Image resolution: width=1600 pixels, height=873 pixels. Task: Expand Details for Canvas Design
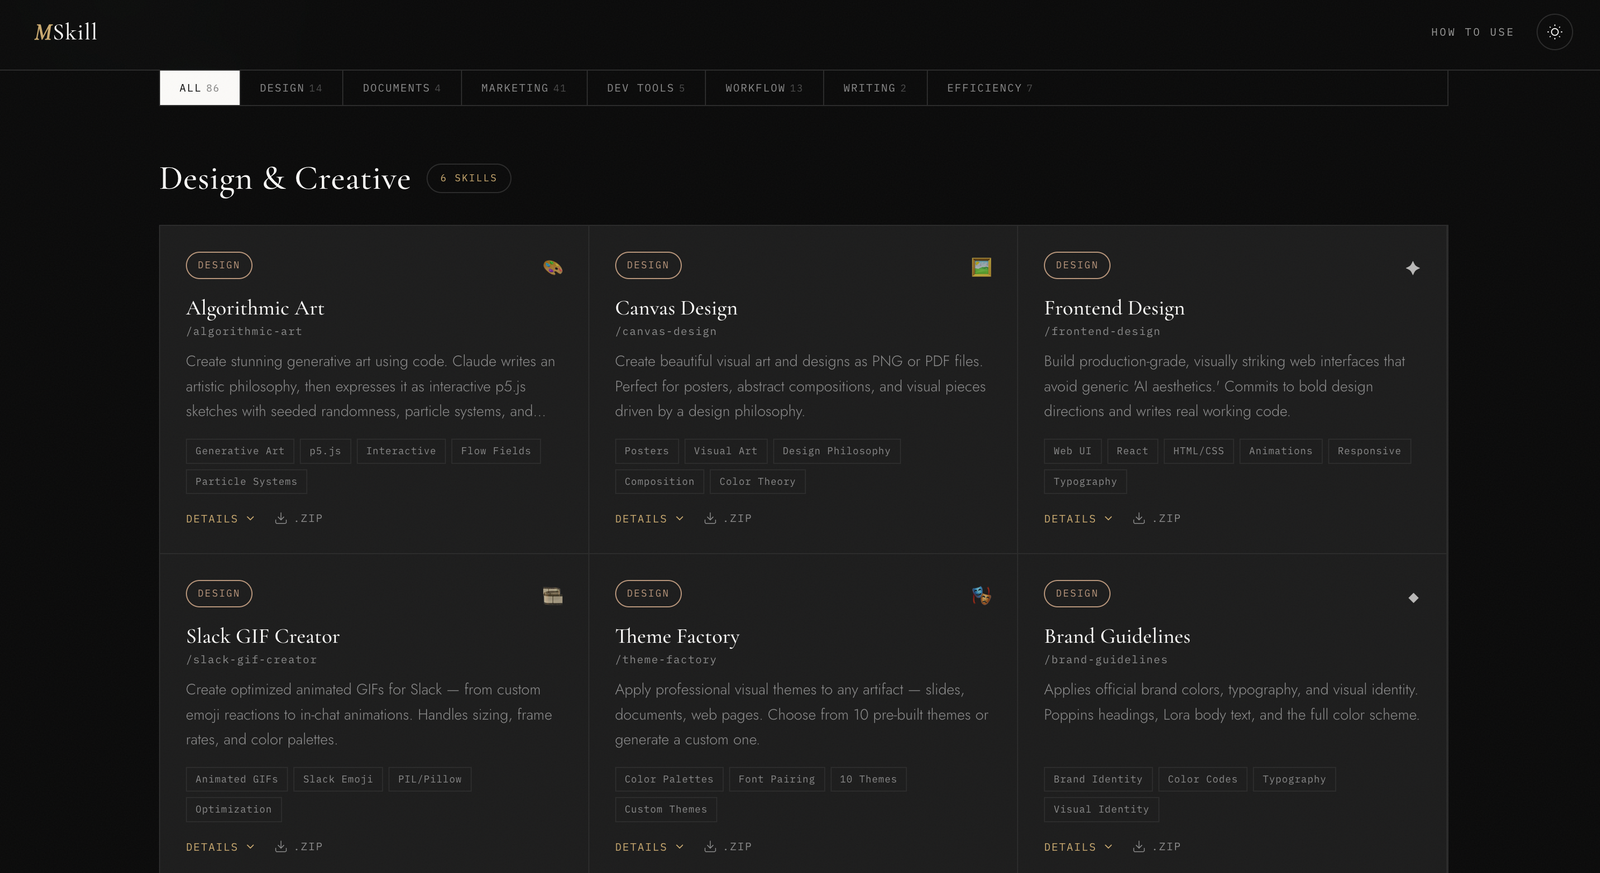pos(649,519)
